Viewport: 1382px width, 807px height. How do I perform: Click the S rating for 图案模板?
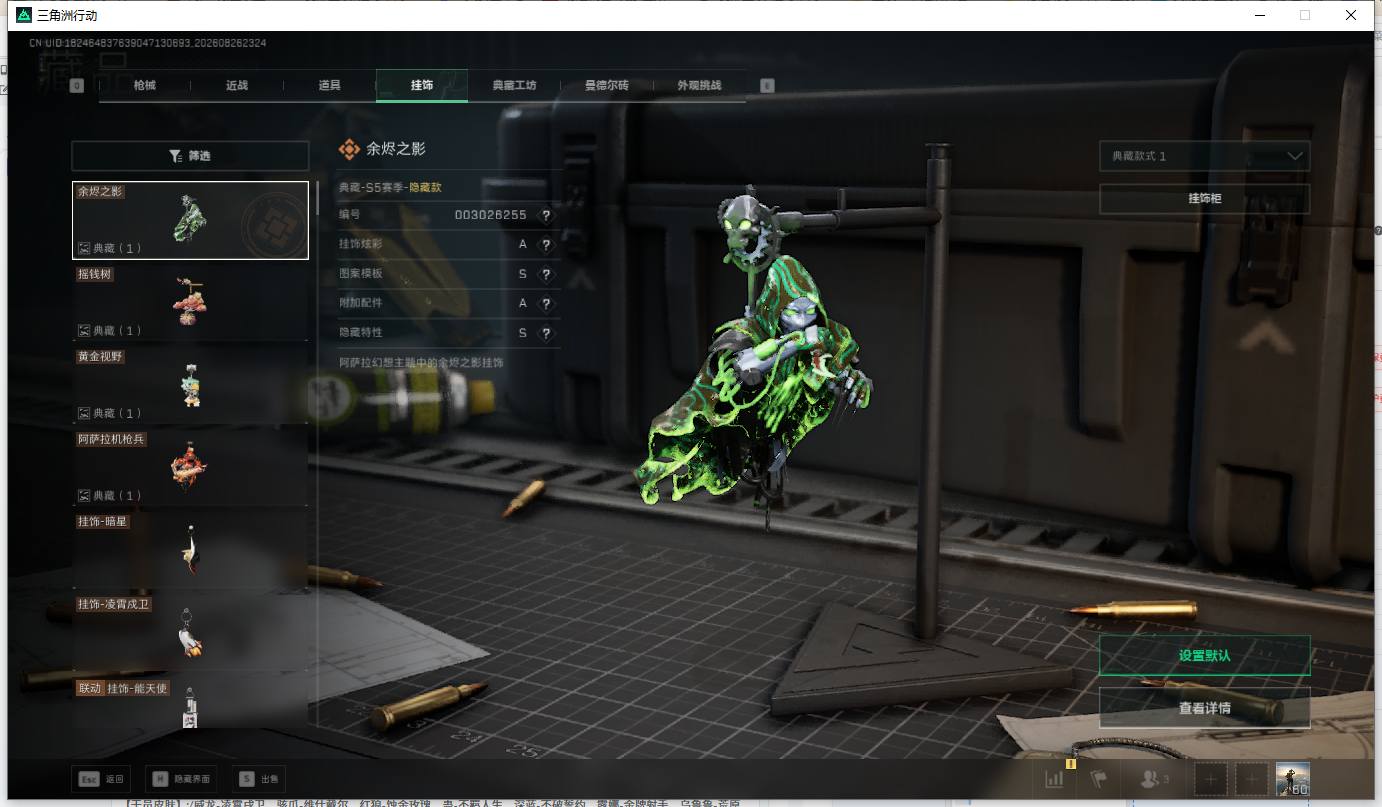click(x=522, y=274)
